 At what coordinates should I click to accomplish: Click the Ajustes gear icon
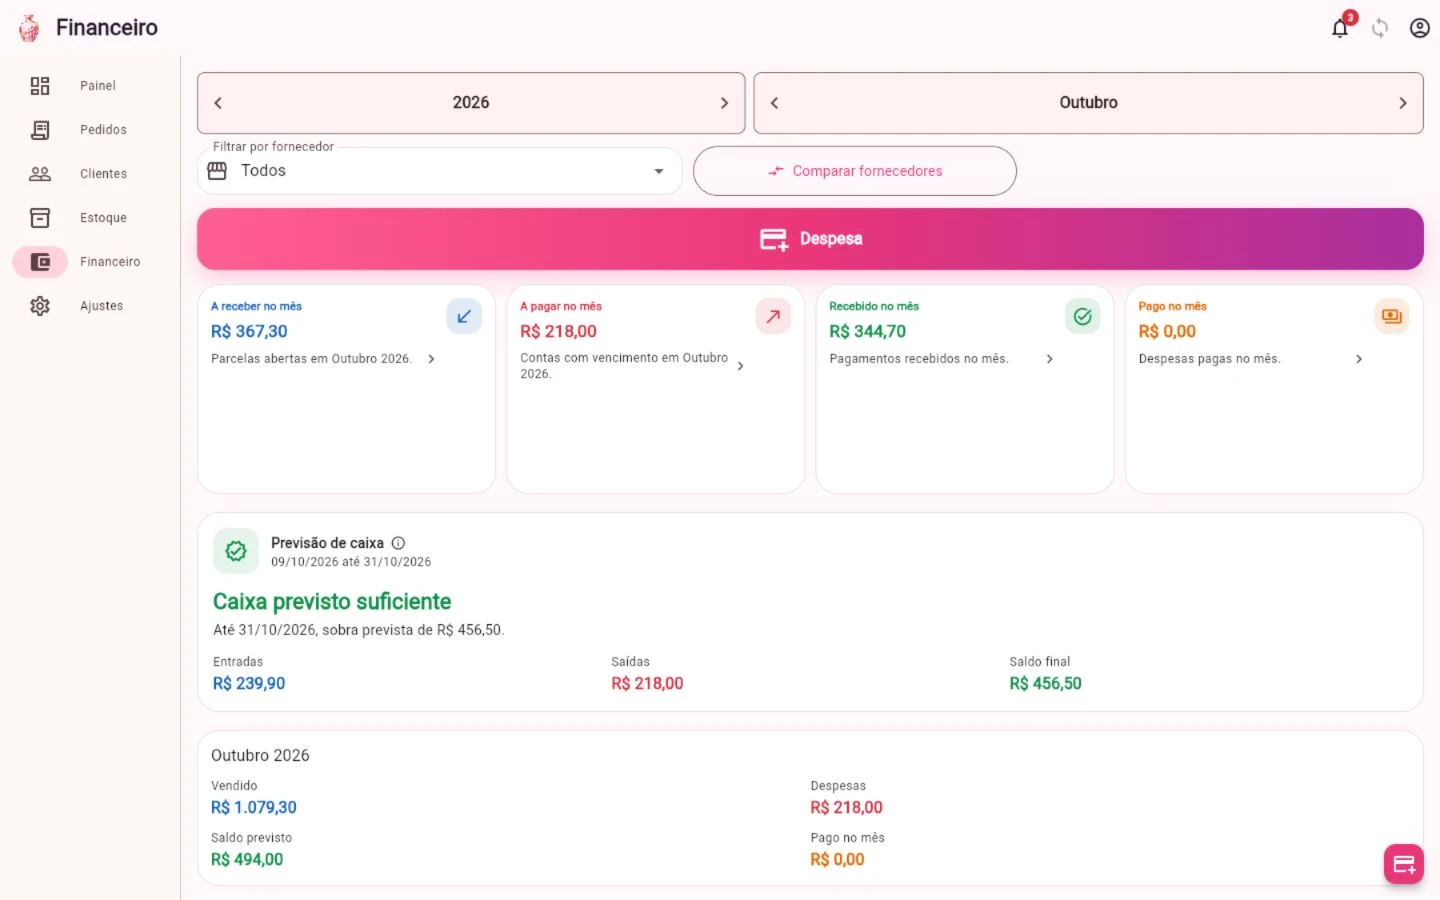[40, 306]
